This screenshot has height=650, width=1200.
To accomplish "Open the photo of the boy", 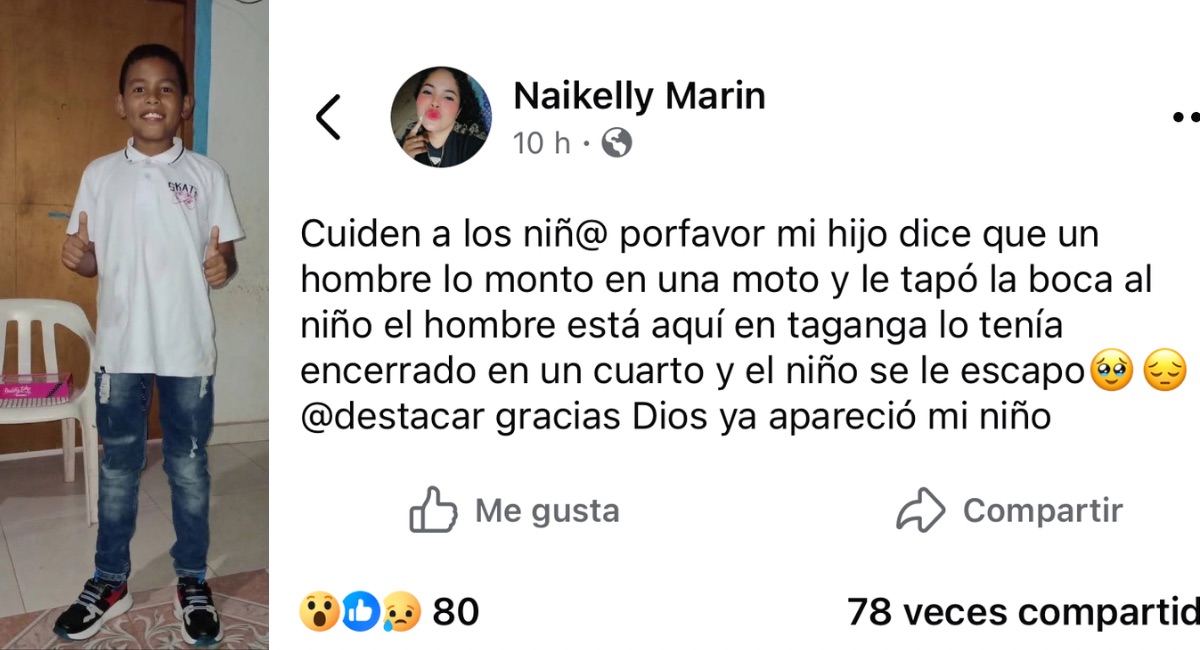I will click(x=134, y=325).
